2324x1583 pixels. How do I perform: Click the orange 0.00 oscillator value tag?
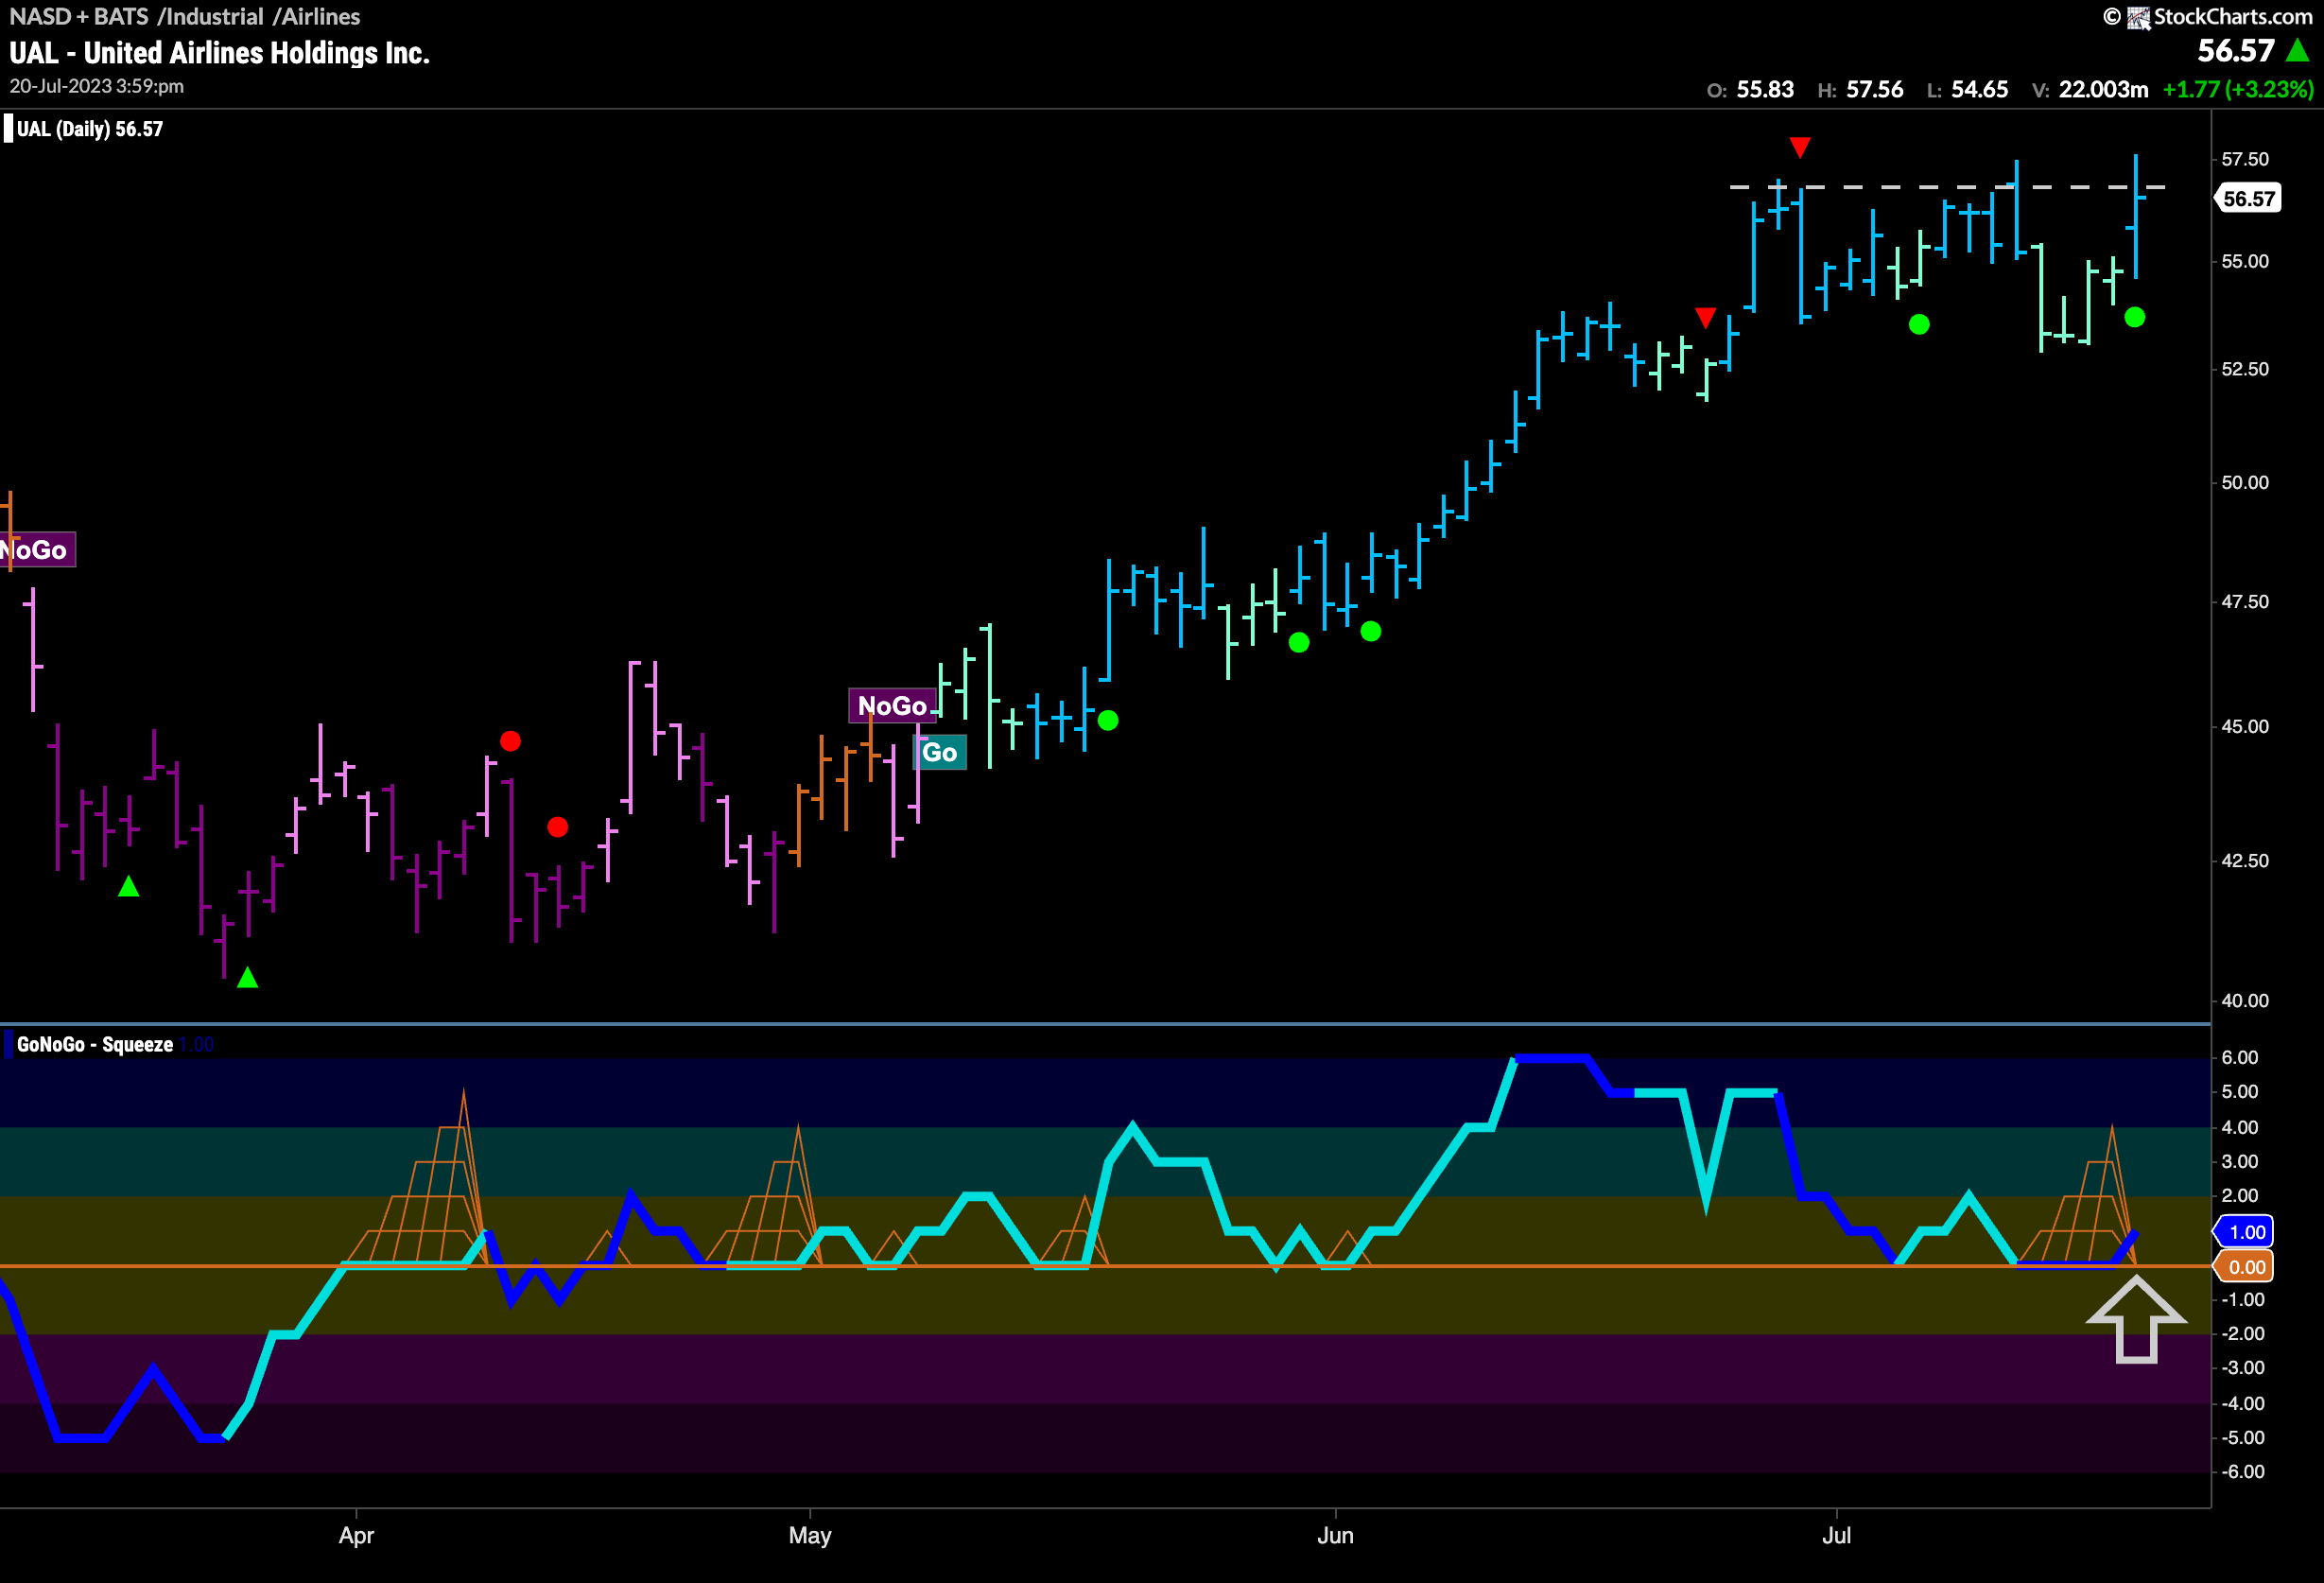2244,1267
